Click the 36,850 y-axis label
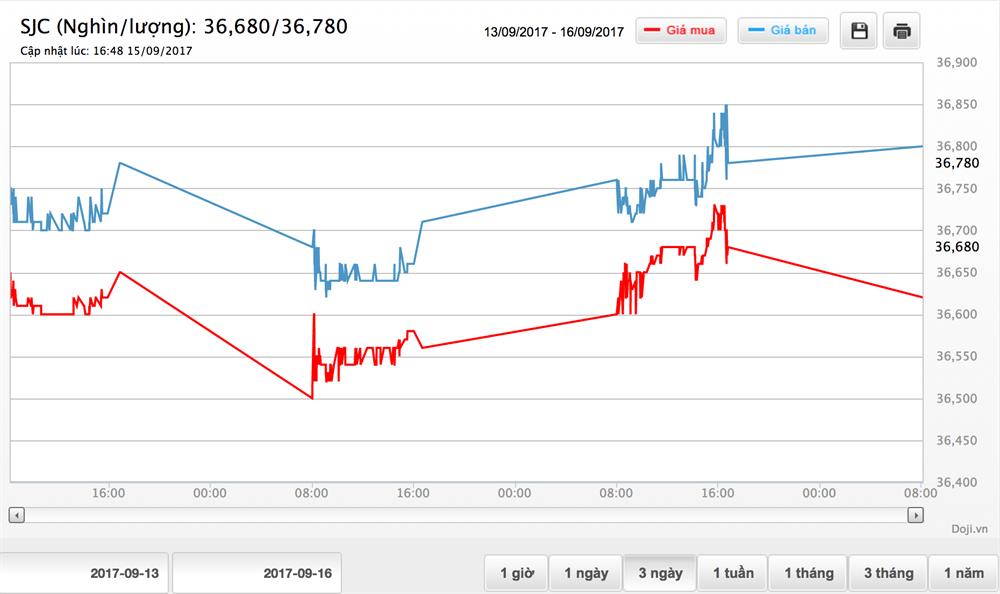Image resolution: width=1000 pixels, height=594 pixels. point(957,105)
